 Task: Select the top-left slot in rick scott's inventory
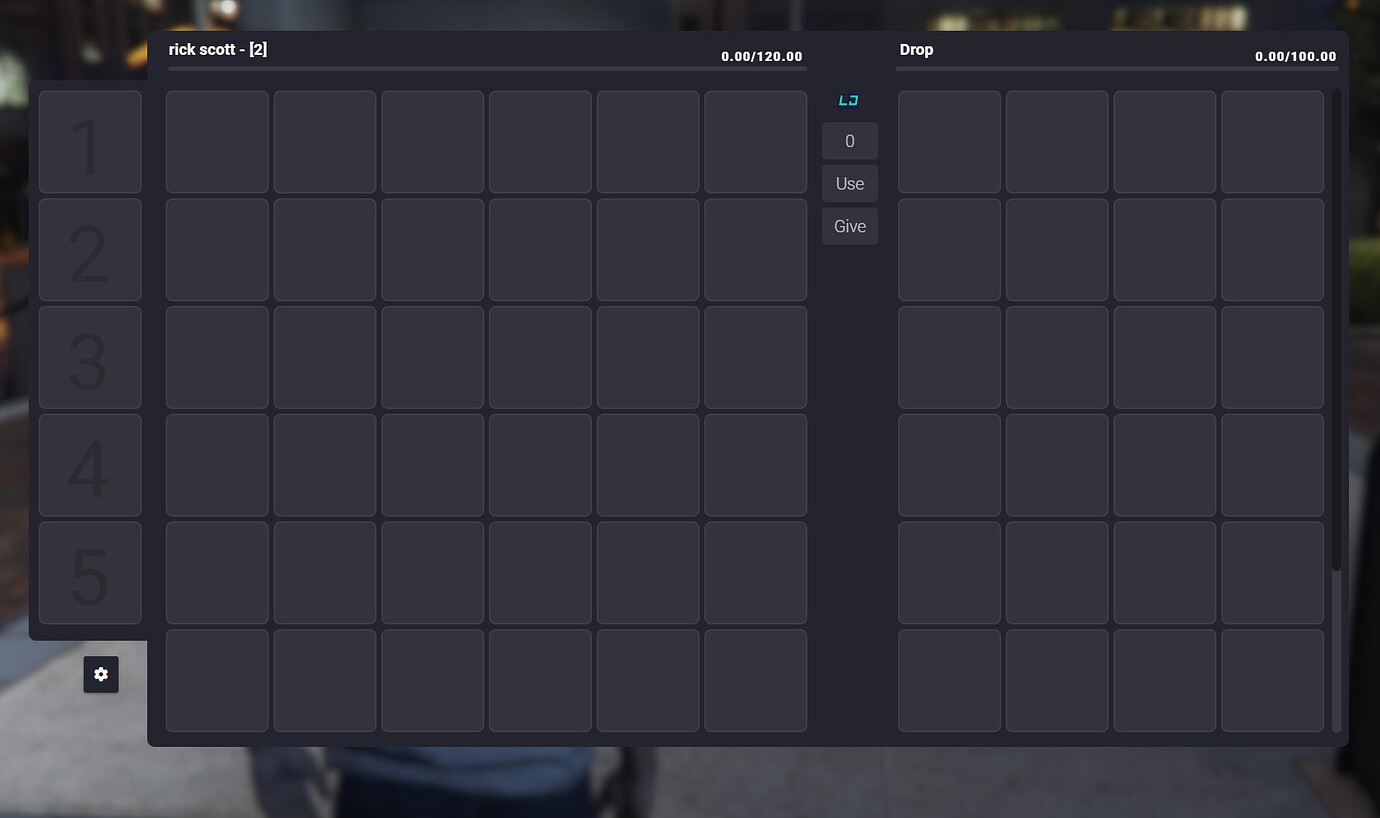click(217, 142)
